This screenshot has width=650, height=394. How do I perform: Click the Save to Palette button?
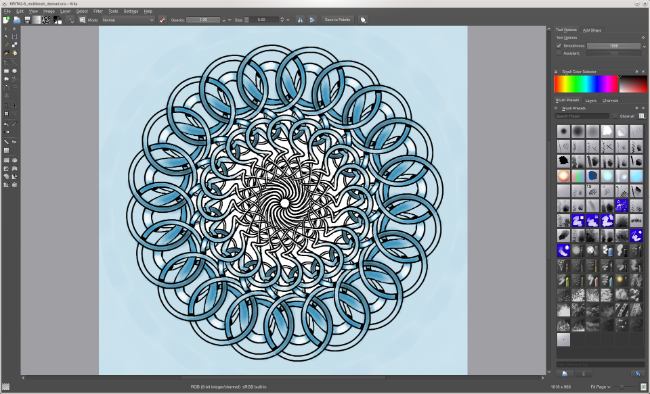(x=337, y=19)
